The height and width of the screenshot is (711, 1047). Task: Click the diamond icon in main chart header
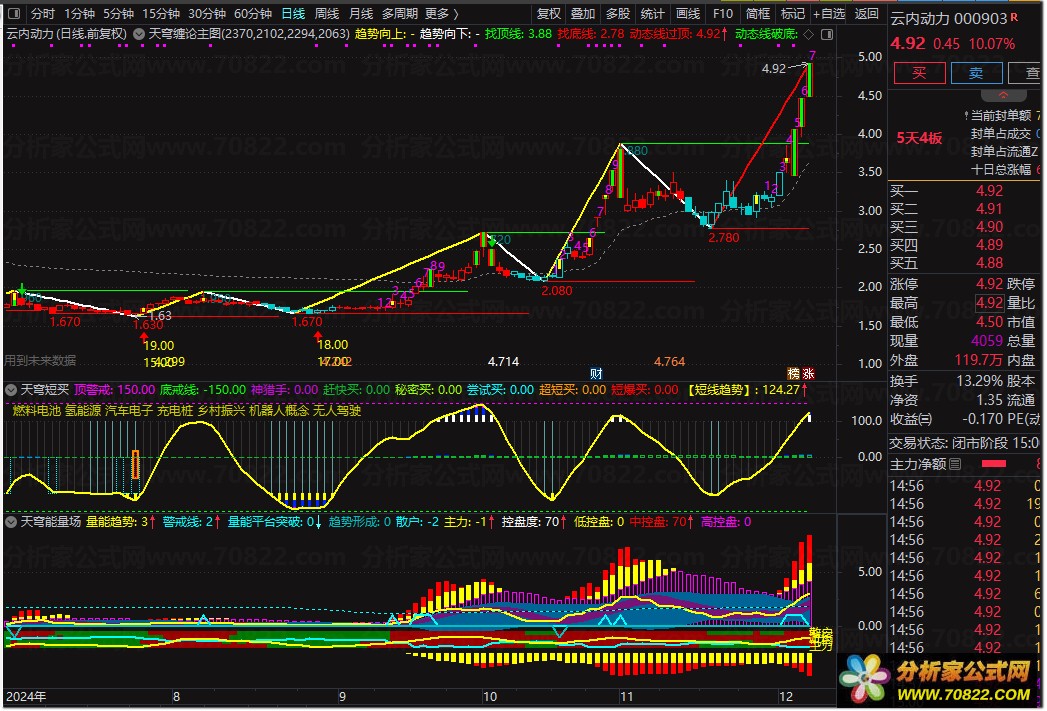tap(809, 34)
